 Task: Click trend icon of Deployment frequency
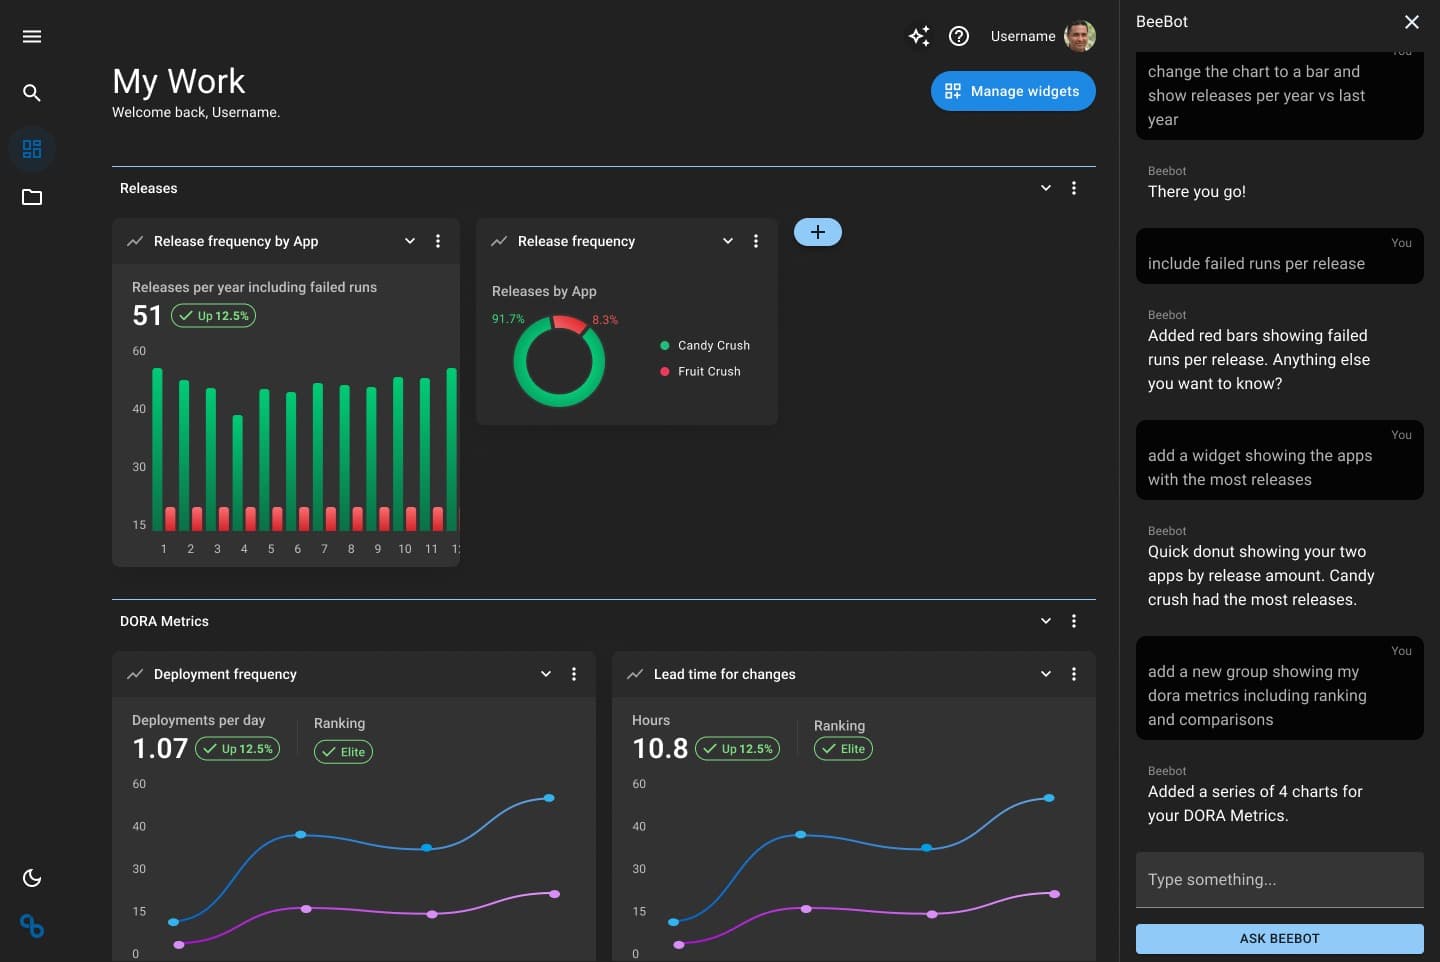click(x=135, y=674)
